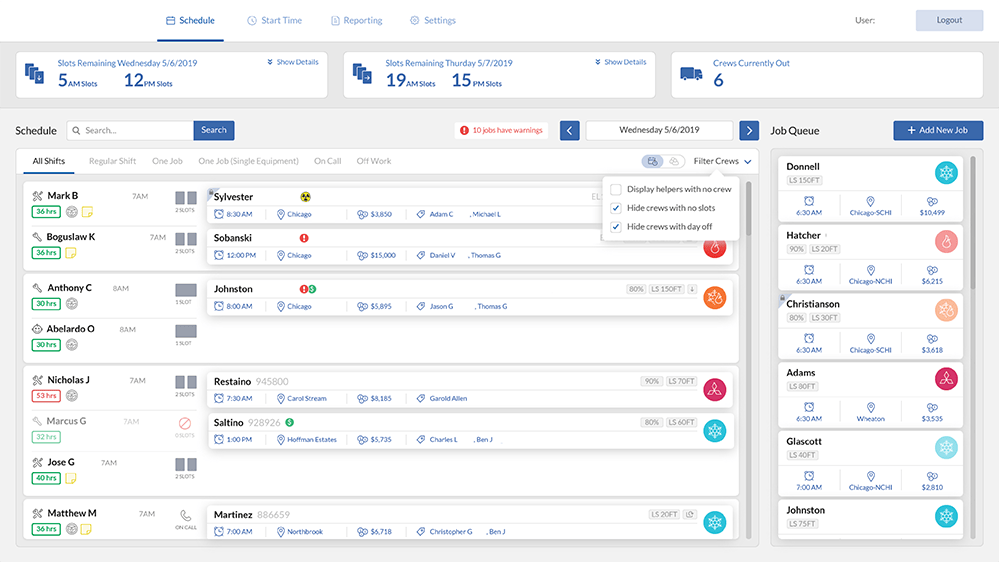Go to the Reporting tab

coord(357,20)
